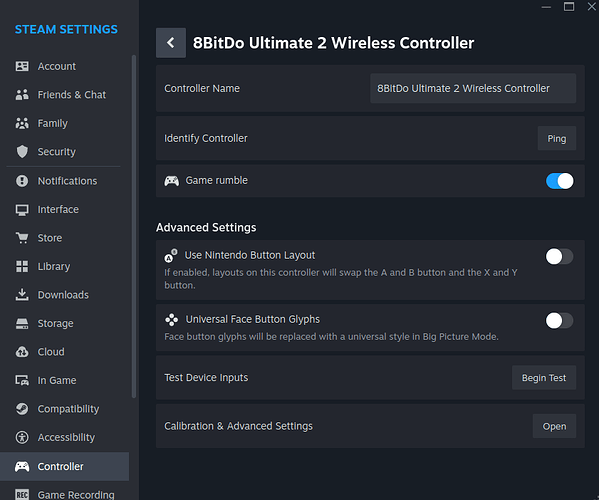Open Notifications via the exclamation icon
Viewport: 599px width, 500px height.
(x=22, y=181)
